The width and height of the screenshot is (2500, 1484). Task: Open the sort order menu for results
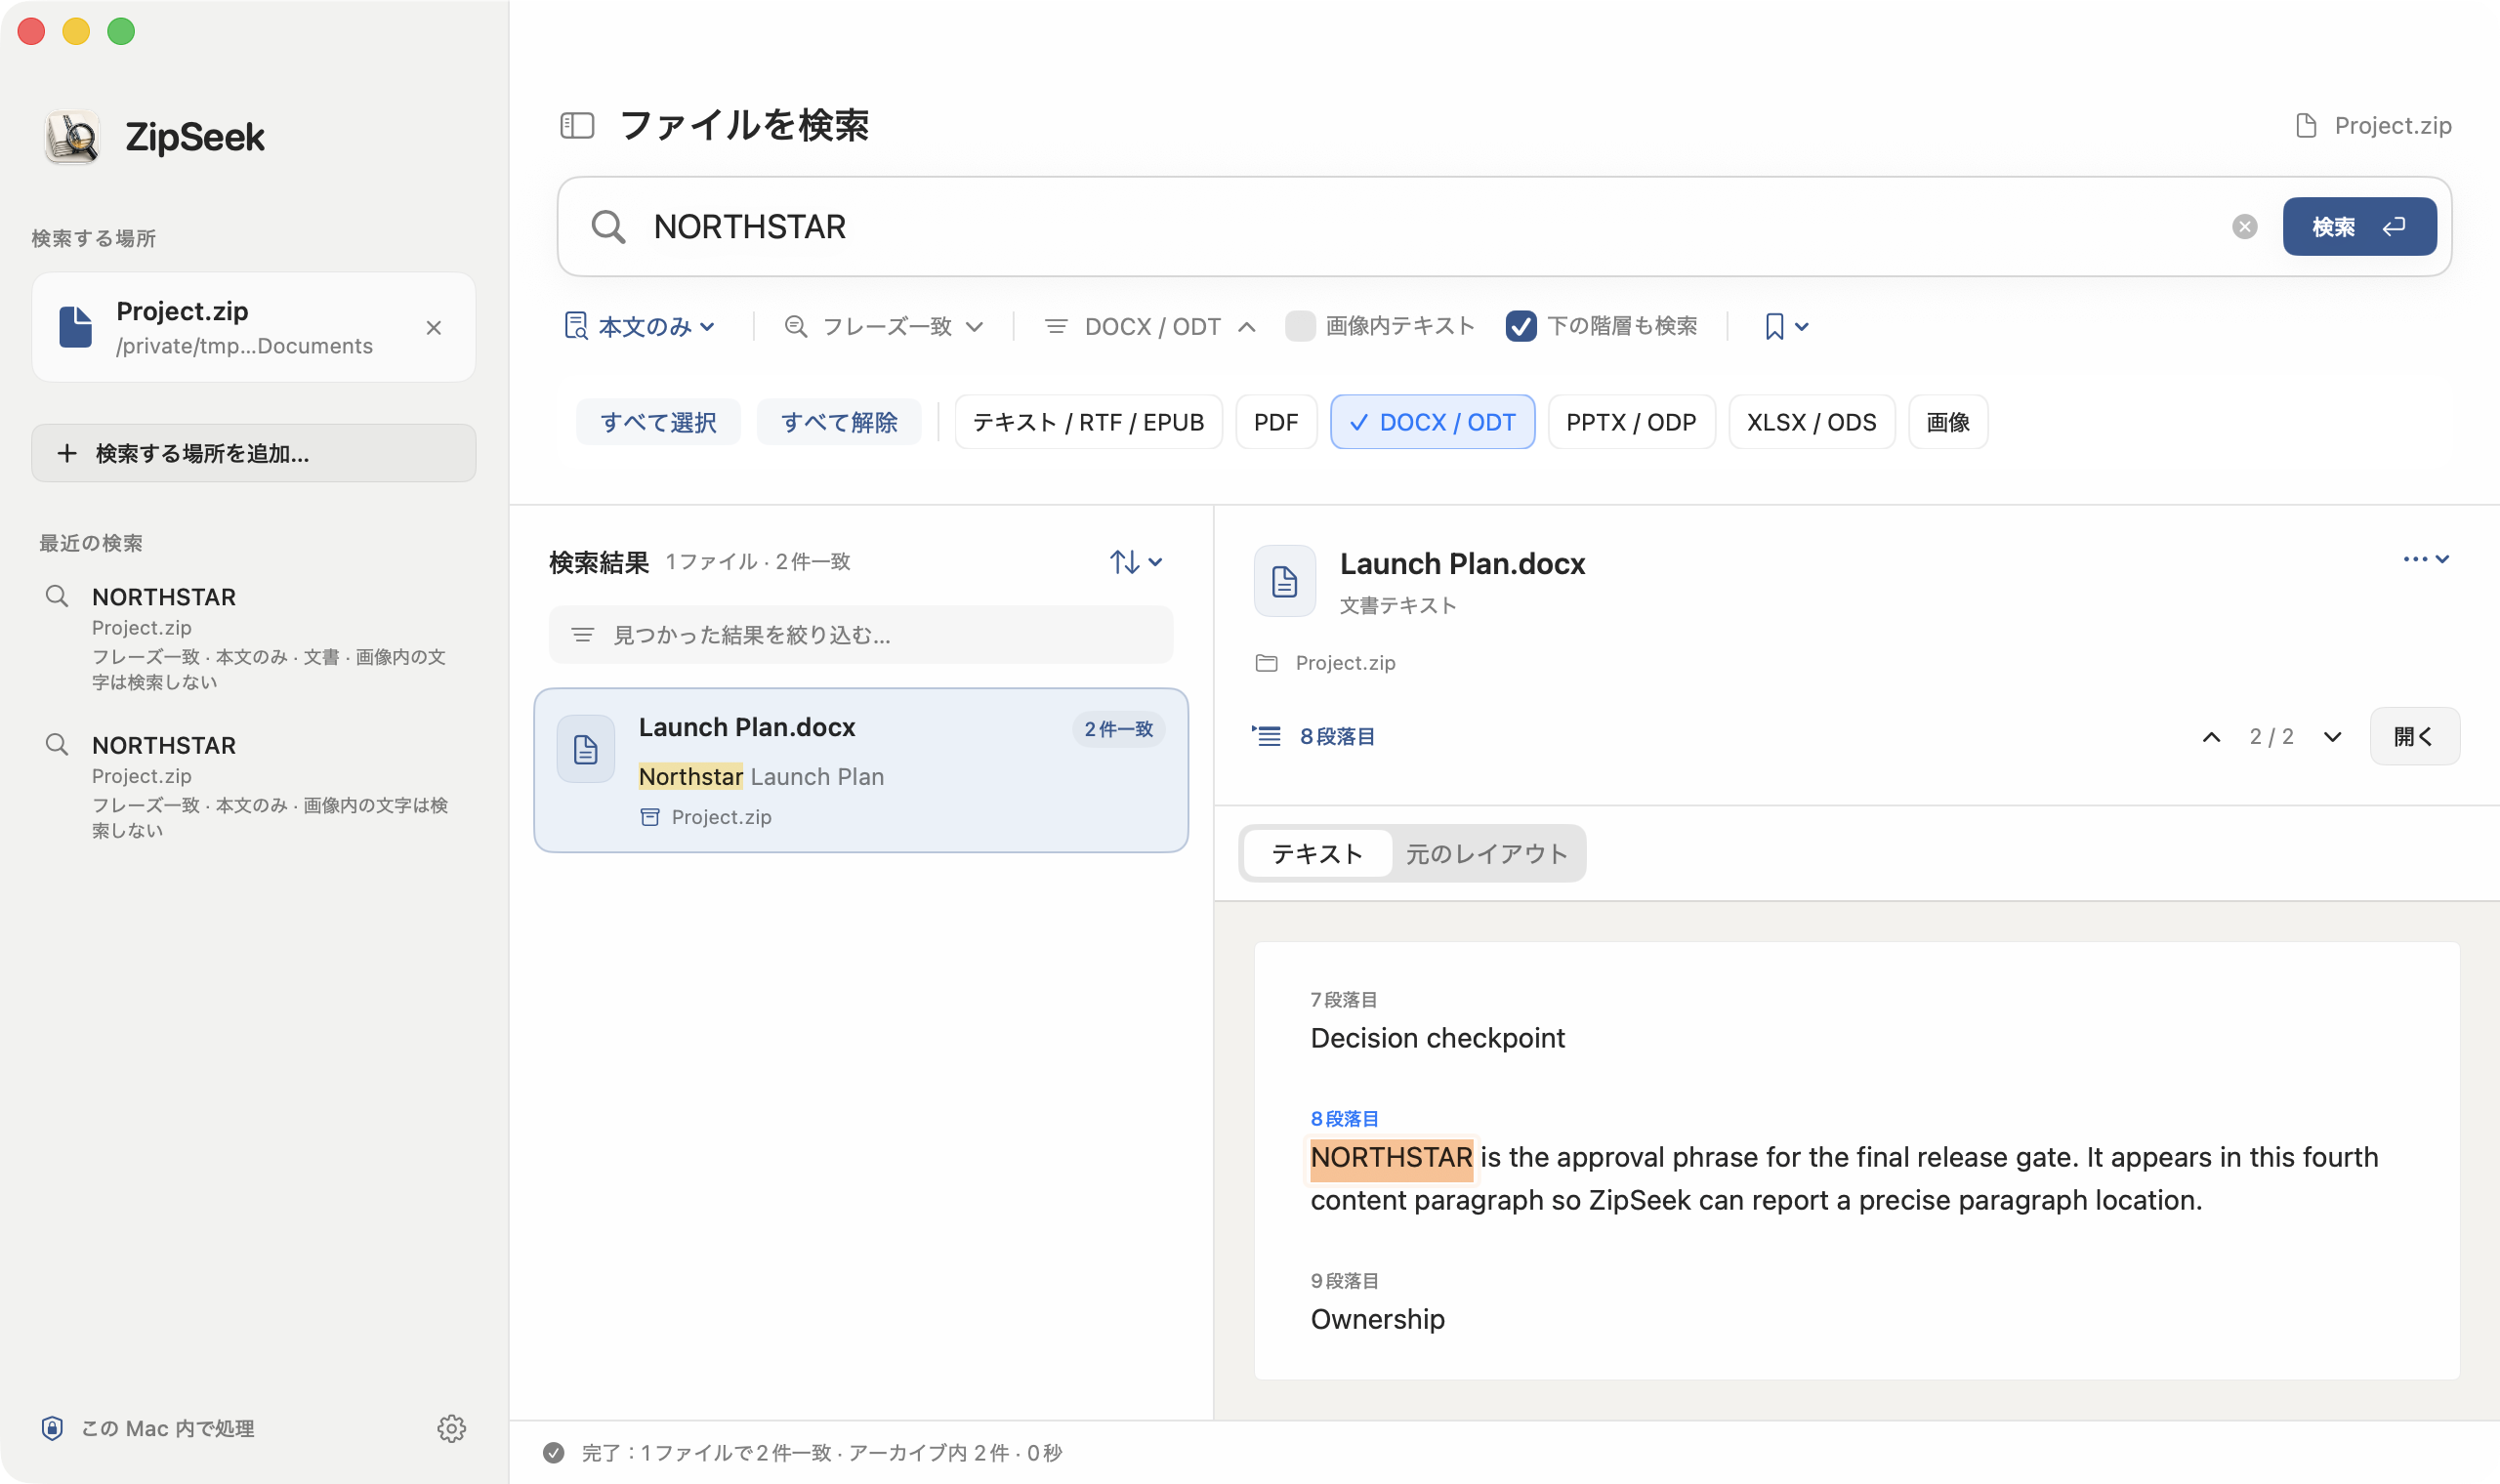coord(1135,561)
